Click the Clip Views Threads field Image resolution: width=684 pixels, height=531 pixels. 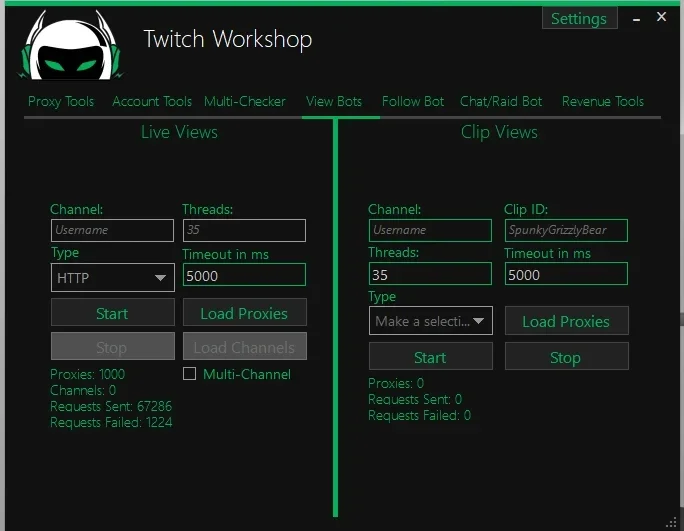point(430,274)
